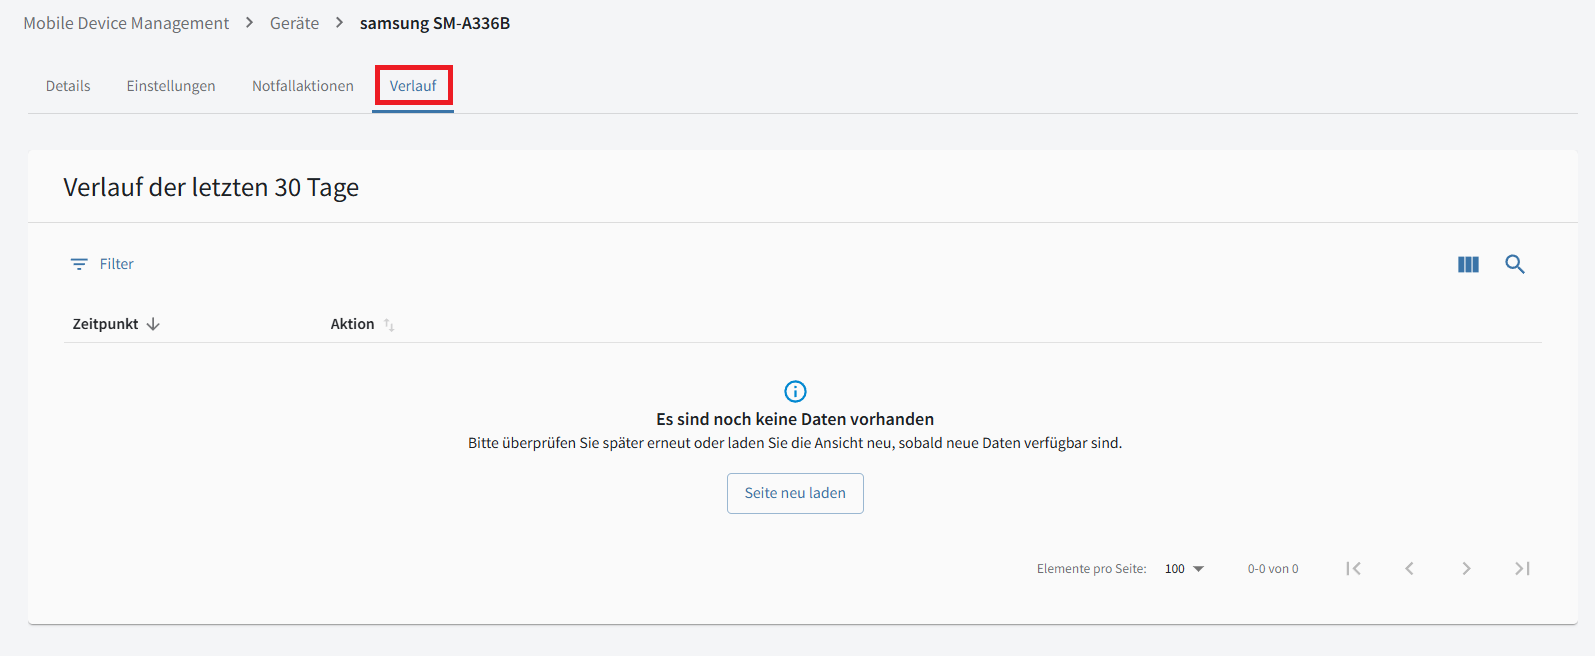Go to the first page
Image resolution: width=1595 pixels, height=656 pixels.
1353,569
